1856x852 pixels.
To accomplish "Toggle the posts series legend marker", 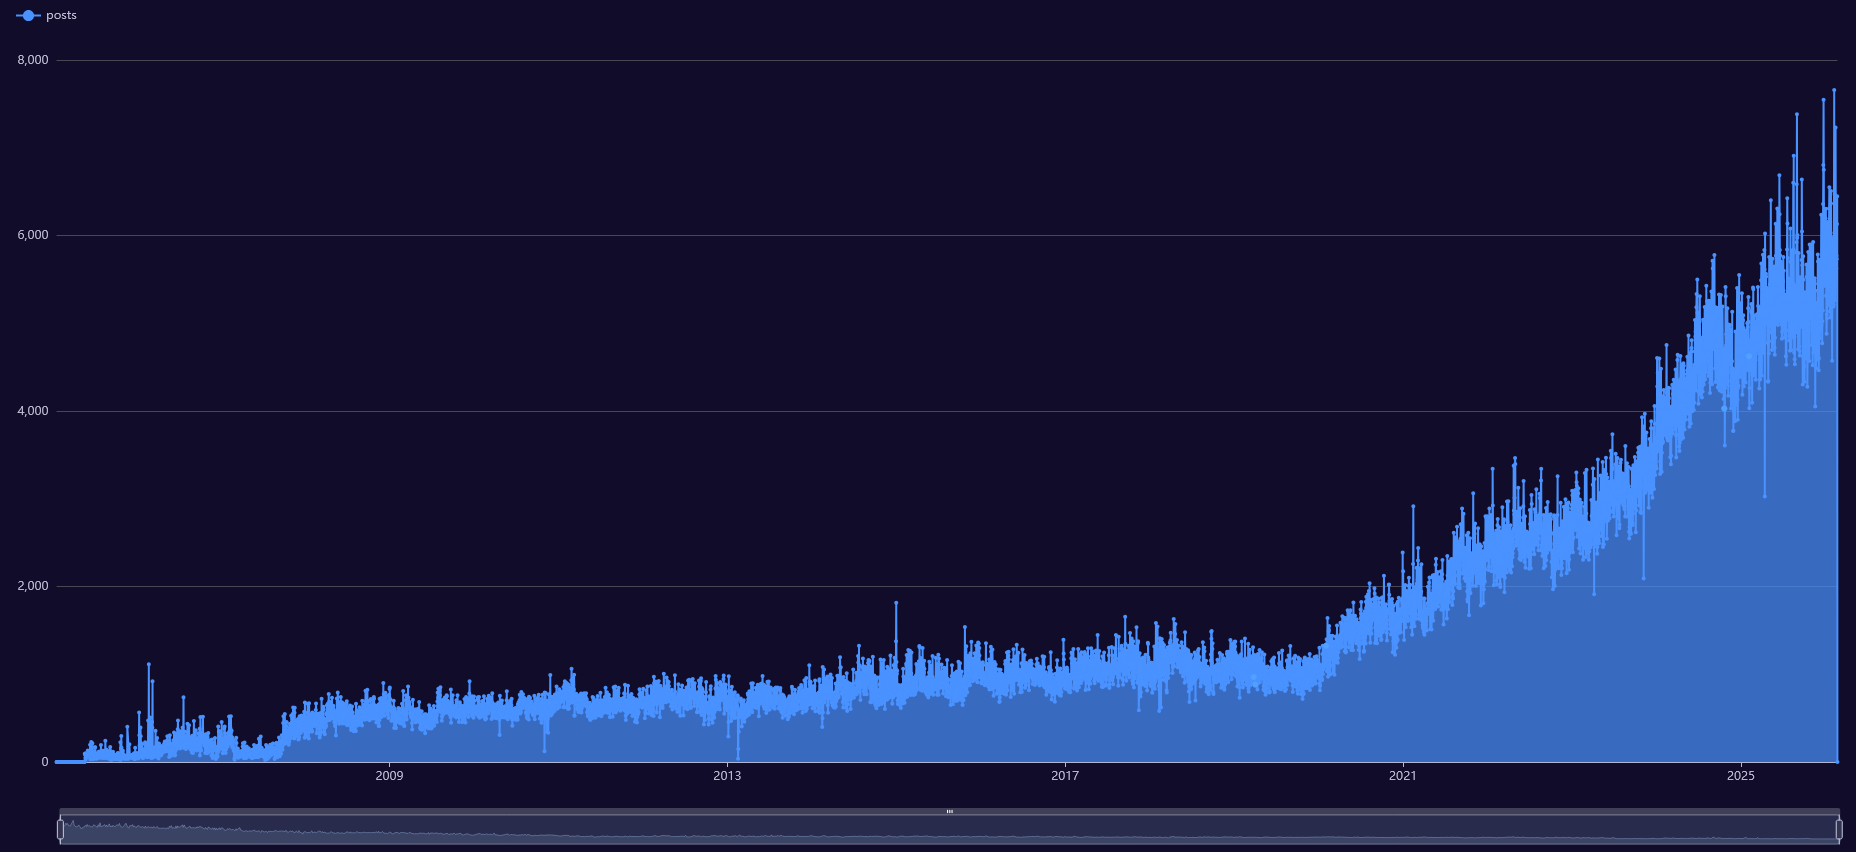I will pos(28,16).
